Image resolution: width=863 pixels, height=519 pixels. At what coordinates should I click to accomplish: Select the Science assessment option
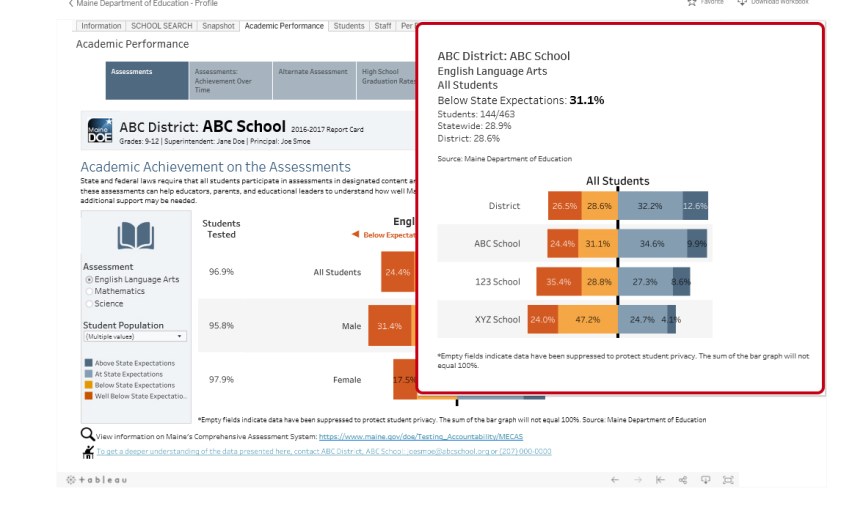89,303
